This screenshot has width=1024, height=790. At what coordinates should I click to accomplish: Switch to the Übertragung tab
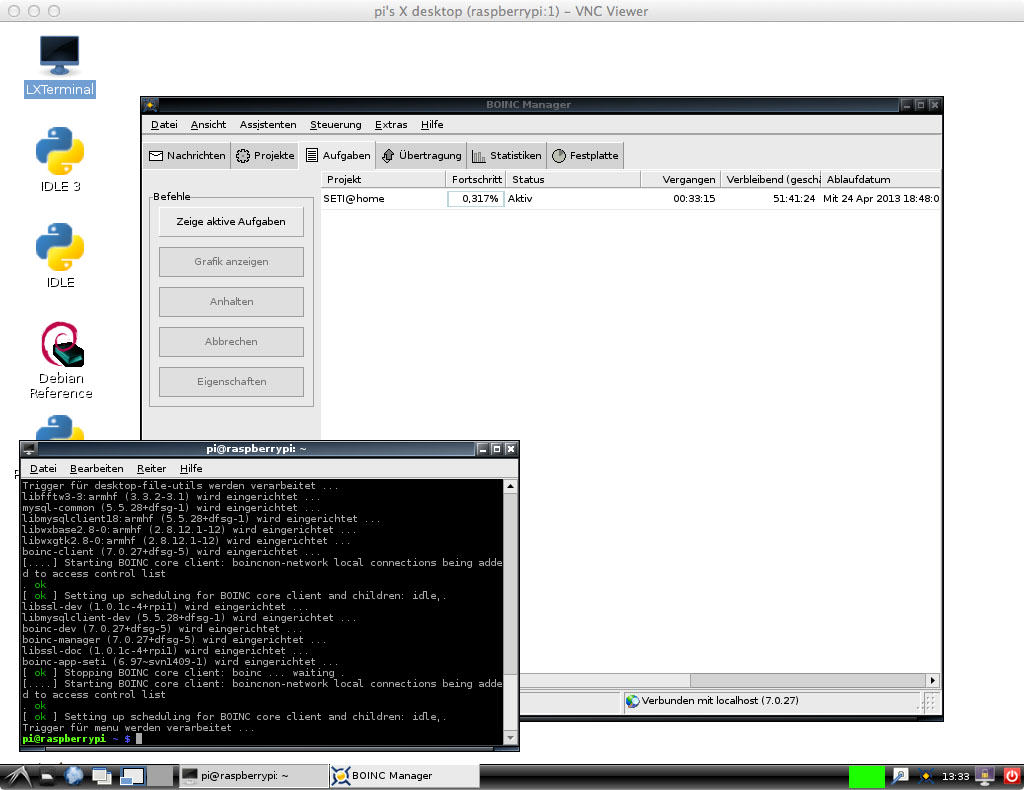pos(421,155)
